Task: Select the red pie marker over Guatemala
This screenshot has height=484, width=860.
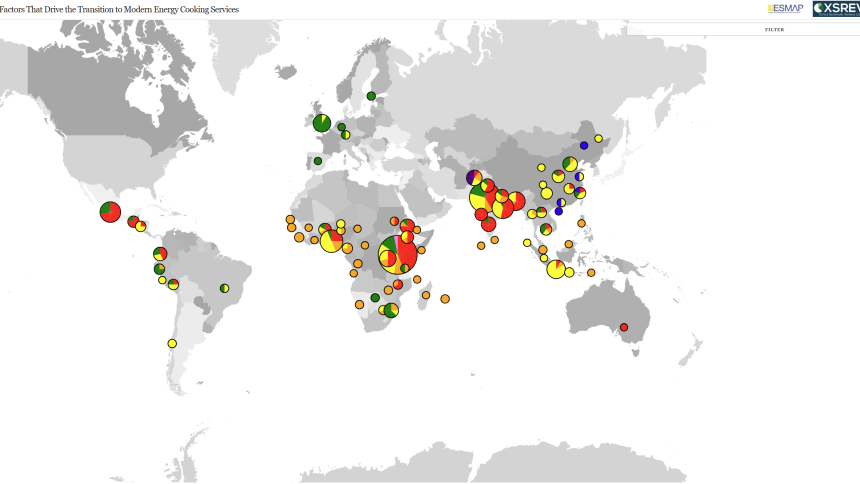Action: [x=133, y=222]
